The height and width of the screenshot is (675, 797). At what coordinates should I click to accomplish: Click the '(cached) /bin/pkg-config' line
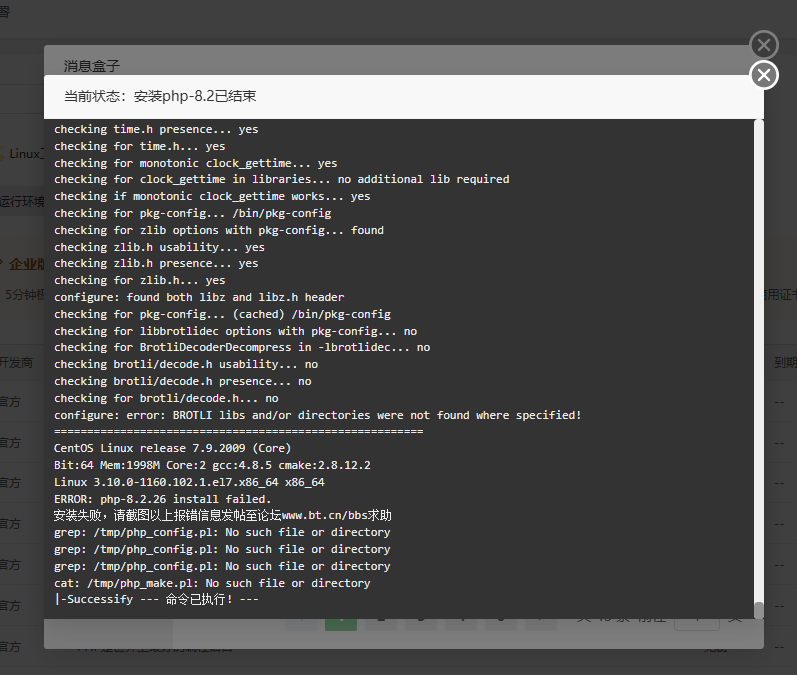point(223,314)
